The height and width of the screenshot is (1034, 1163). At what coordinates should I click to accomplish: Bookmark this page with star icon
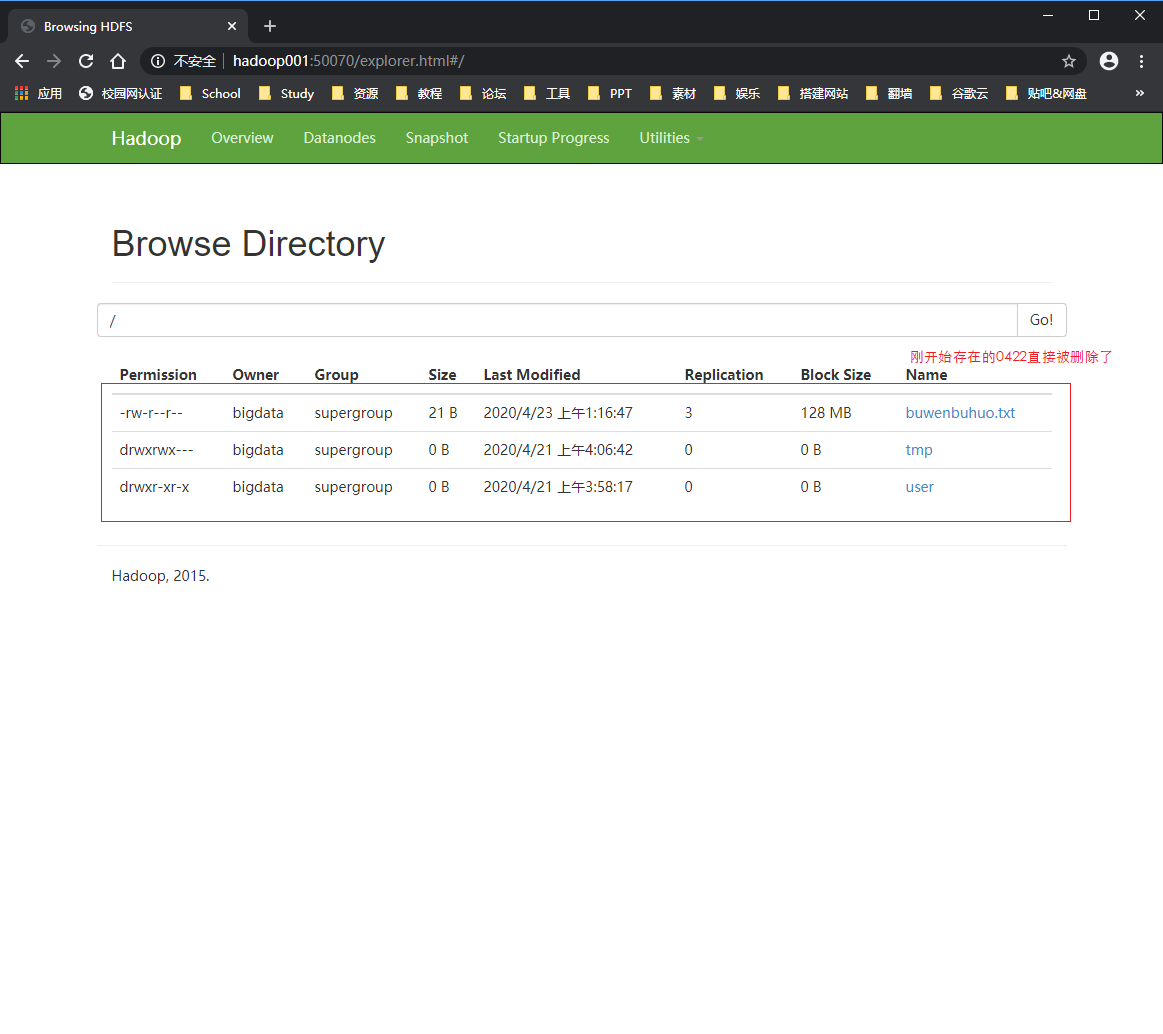[x=1069, y=62]
